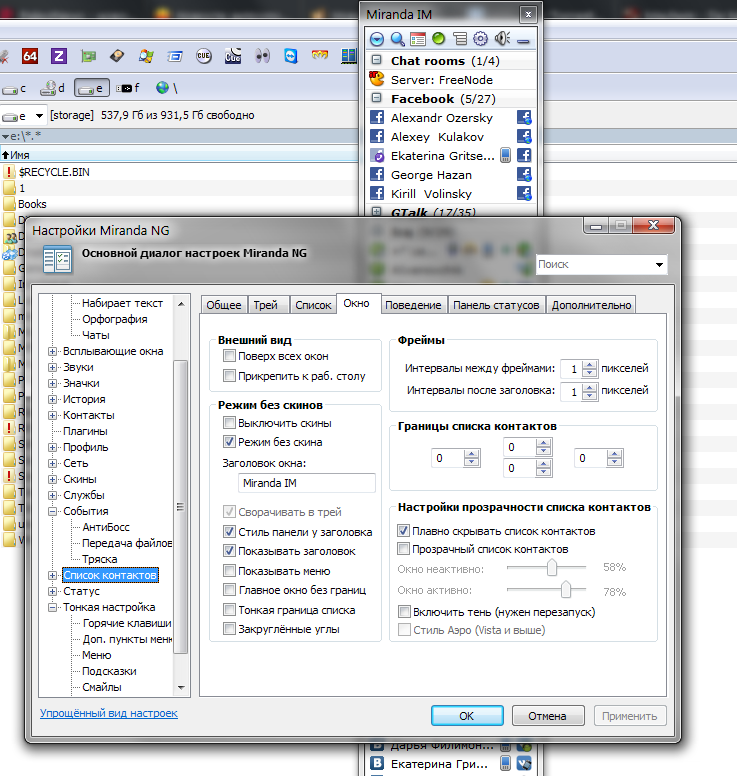Uncheck Показывать заголовок
737x776 pixels.
point(229,550)
